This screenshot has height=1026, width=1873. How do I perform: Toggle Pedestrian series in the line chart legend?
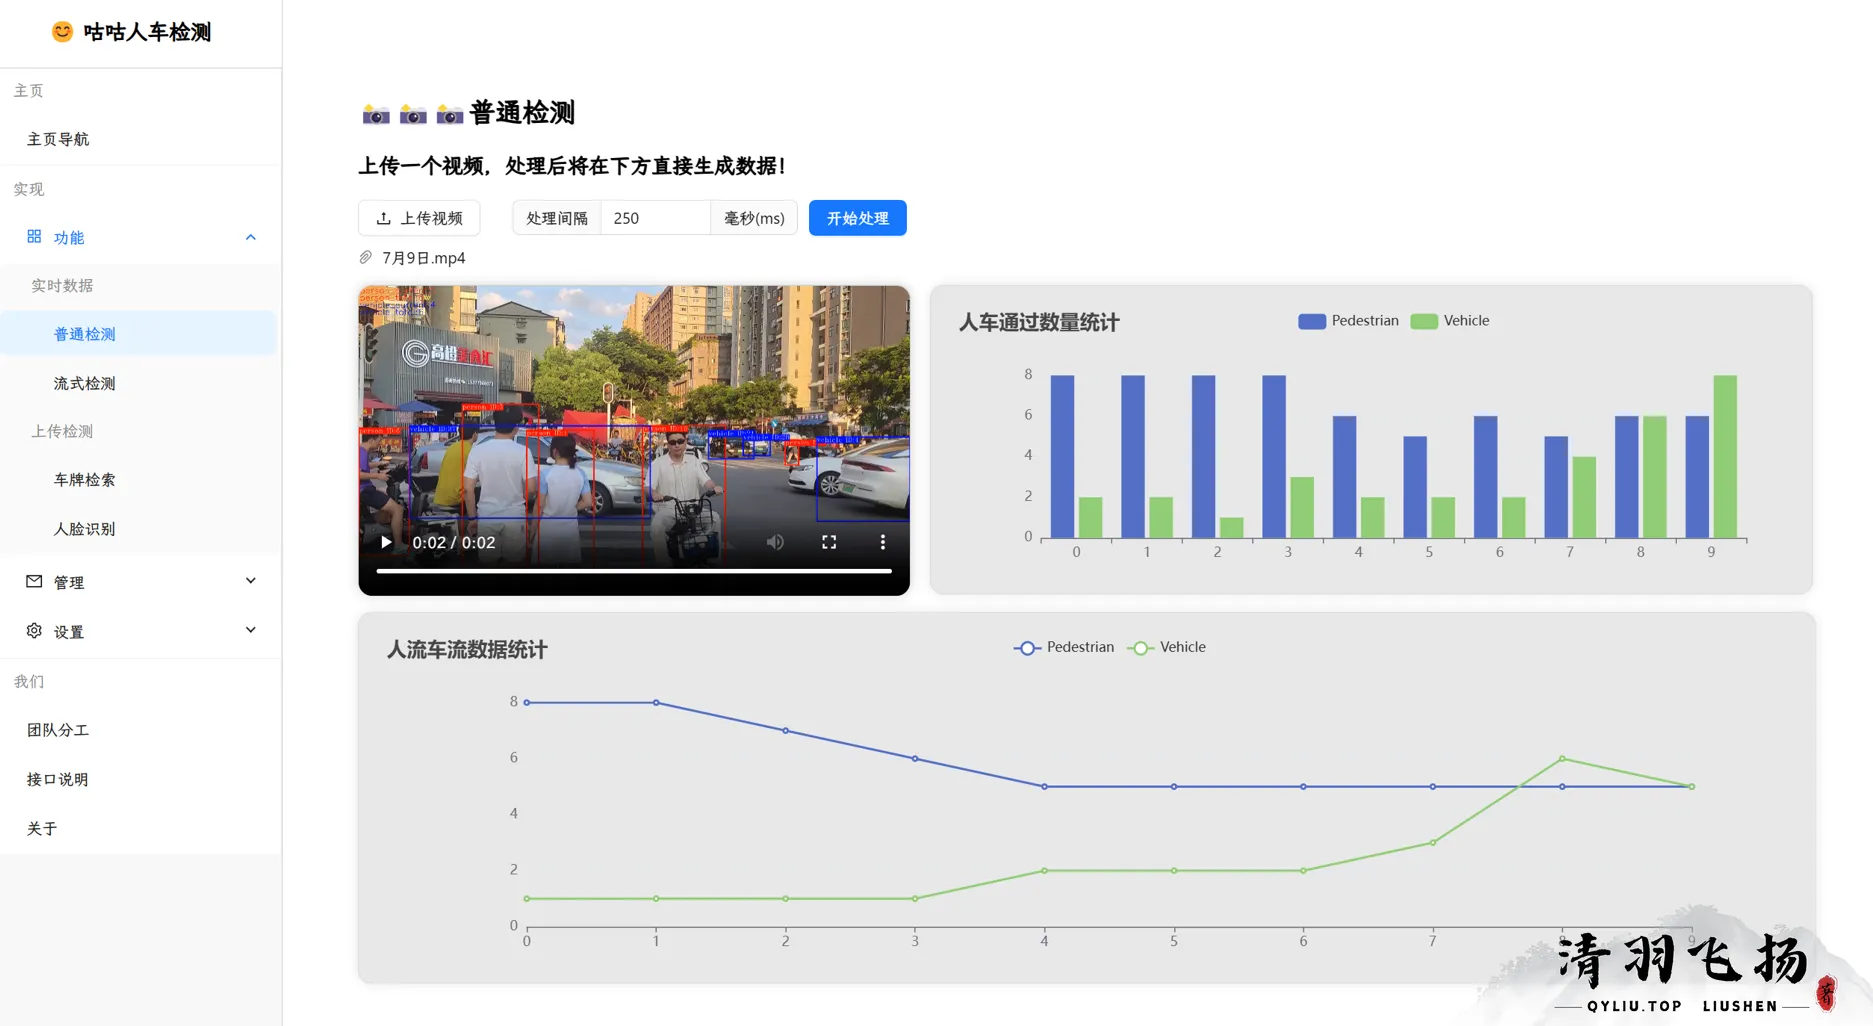click(x=1064, y=647)
